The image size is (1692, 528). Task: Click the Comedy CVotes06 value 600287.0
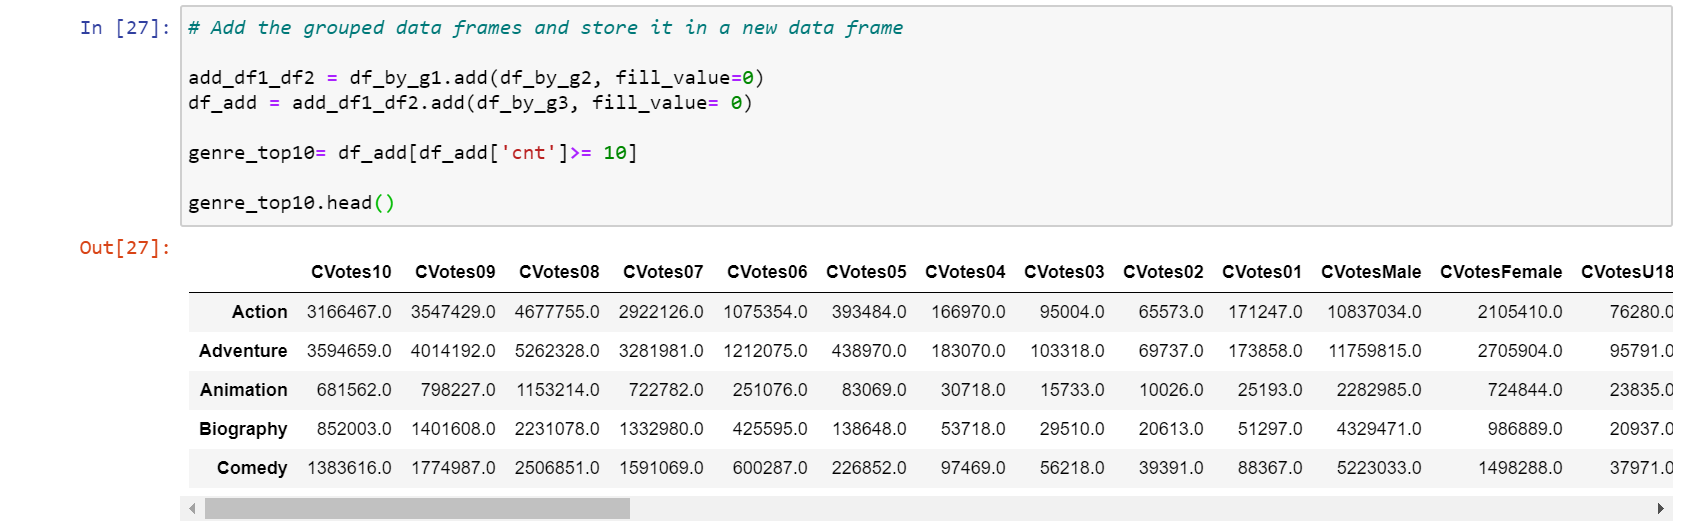770,468
